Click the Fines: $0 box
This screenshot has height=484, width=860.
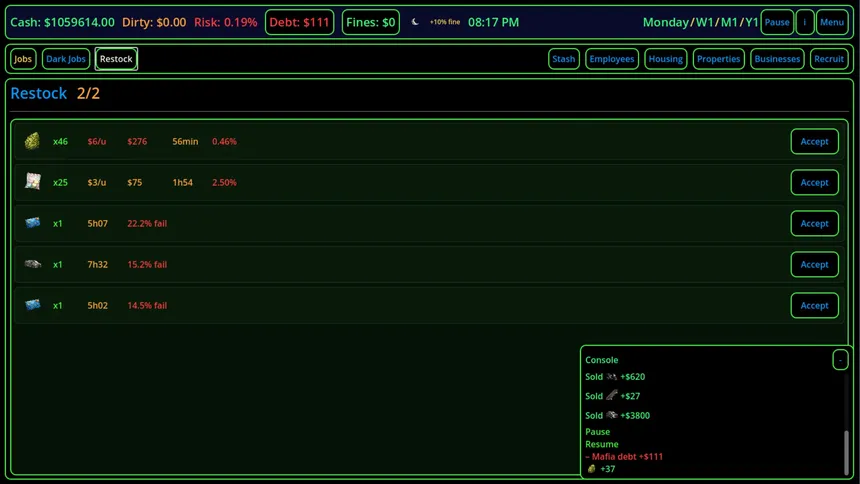(x=371, y=22)
